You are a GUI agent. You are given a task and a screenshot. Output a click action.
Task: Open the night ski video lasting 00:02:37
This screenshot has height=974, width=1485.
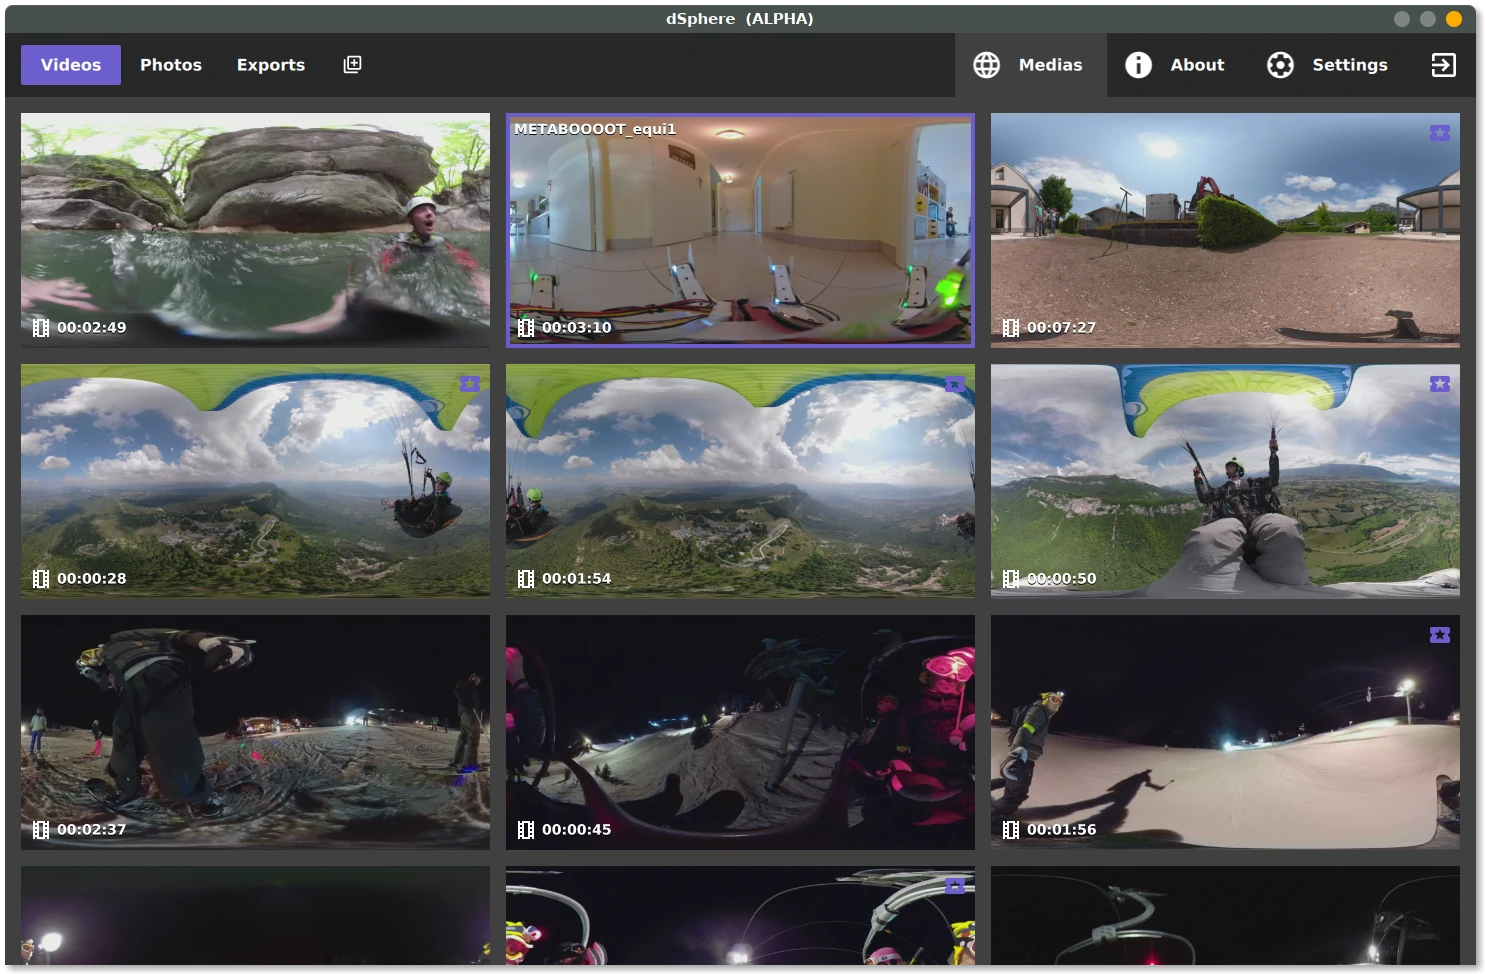point(255,732)
